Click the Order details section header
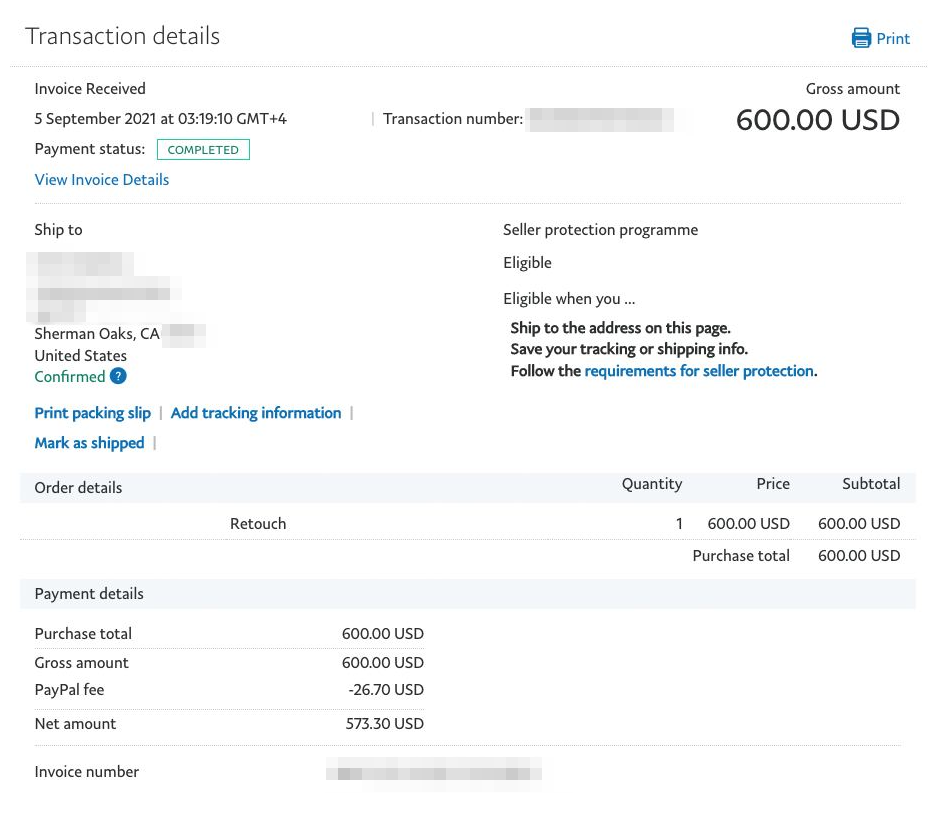The width and height of the screenshot is (952, 820). tap(79, 488)
